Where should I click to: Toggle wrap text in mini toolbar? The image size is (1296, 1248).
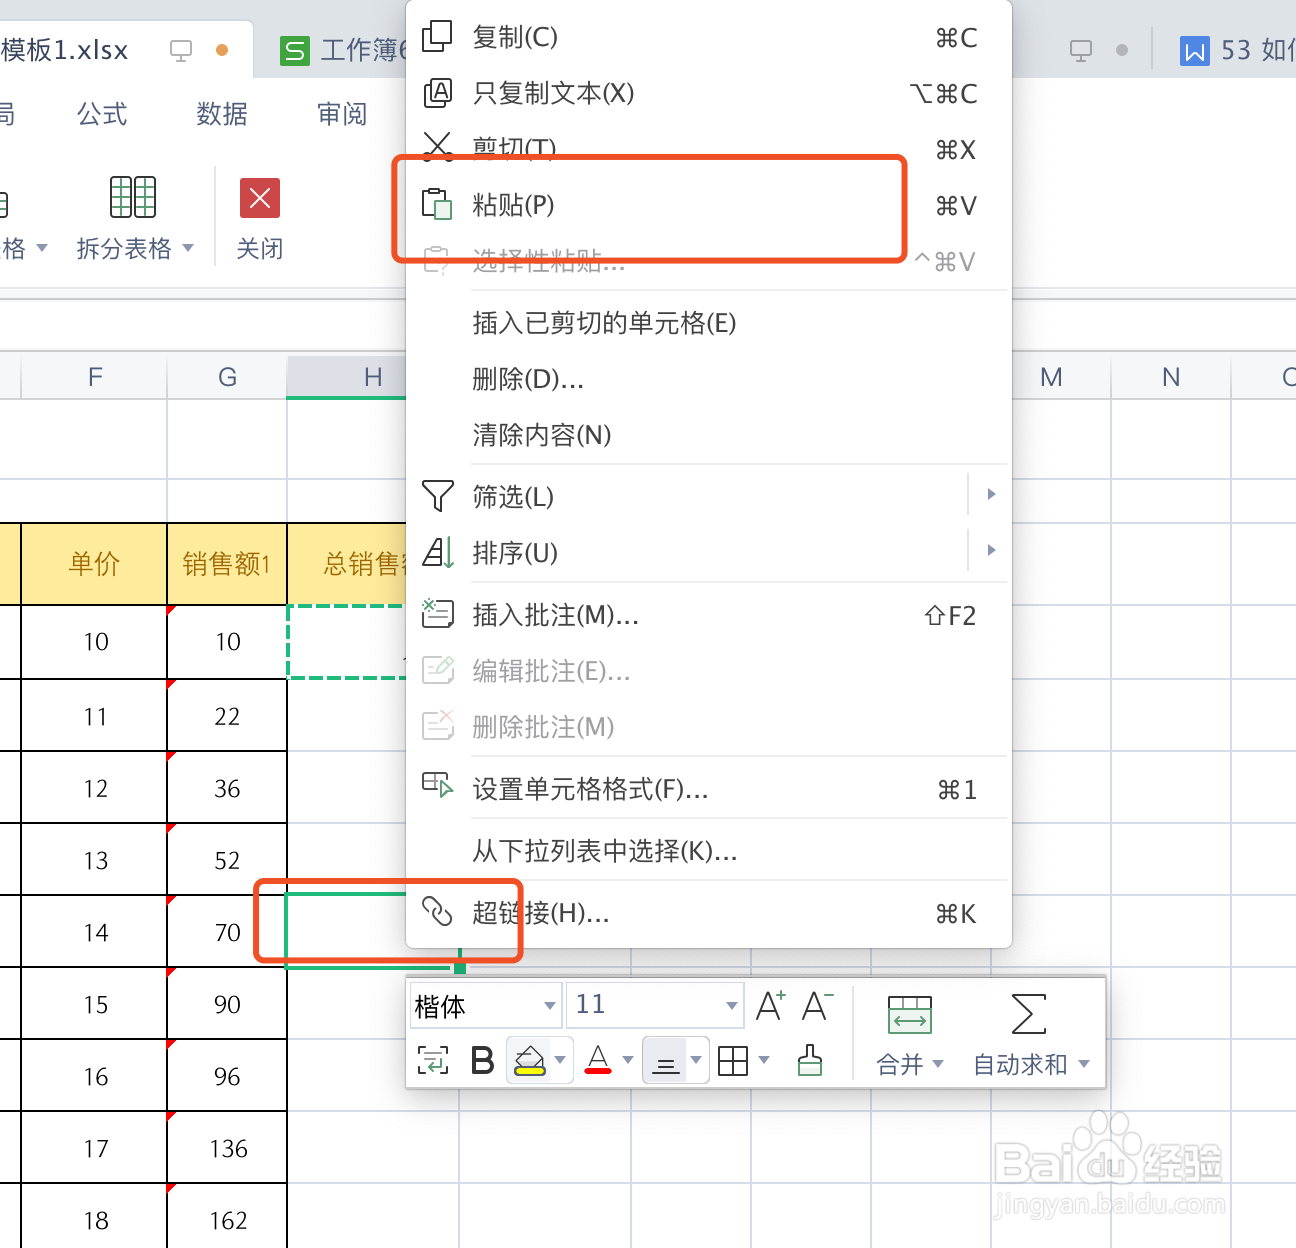[431, 1060]
